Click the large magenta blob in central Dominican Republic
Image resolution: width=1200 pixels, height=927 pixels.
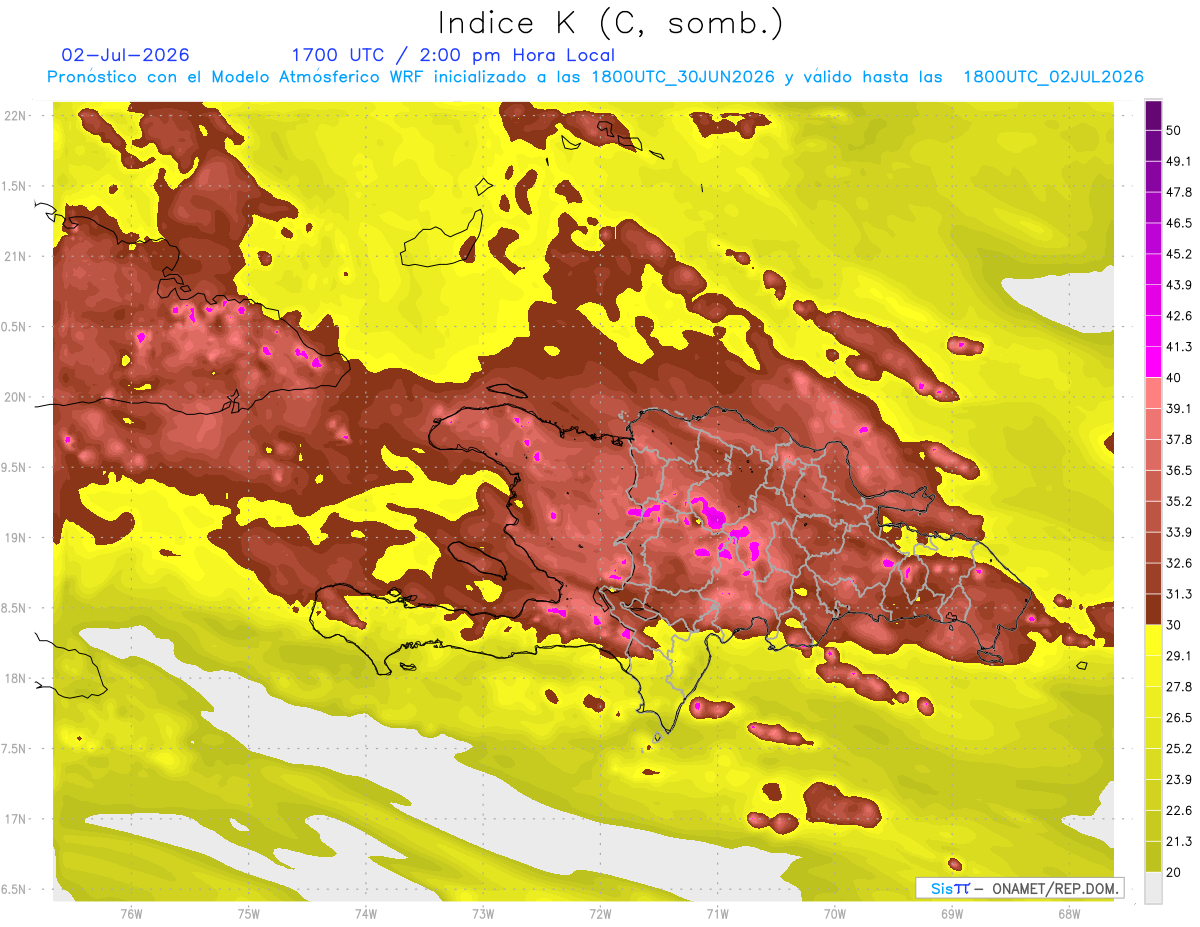tap(713, 517)
